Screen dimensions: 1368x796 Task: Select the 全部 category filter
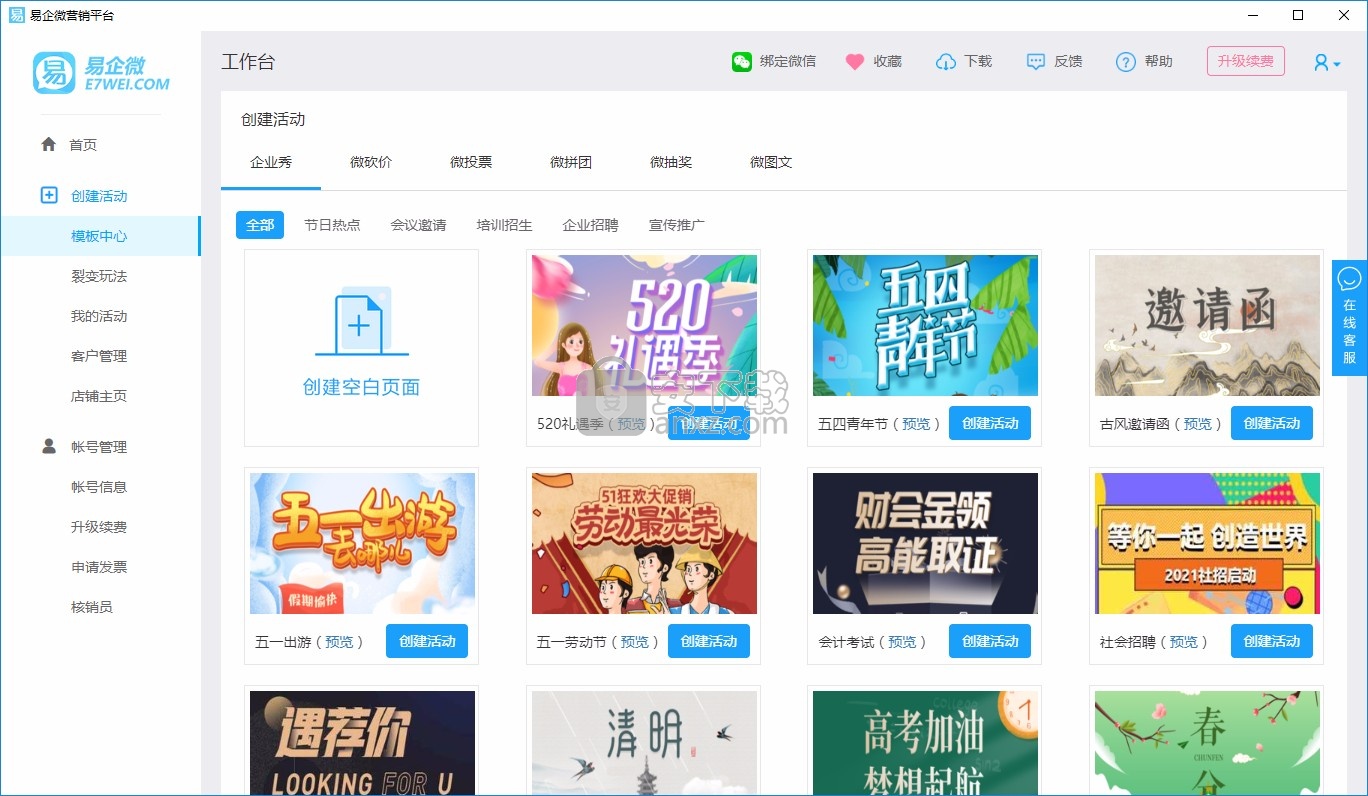(260, 225)
